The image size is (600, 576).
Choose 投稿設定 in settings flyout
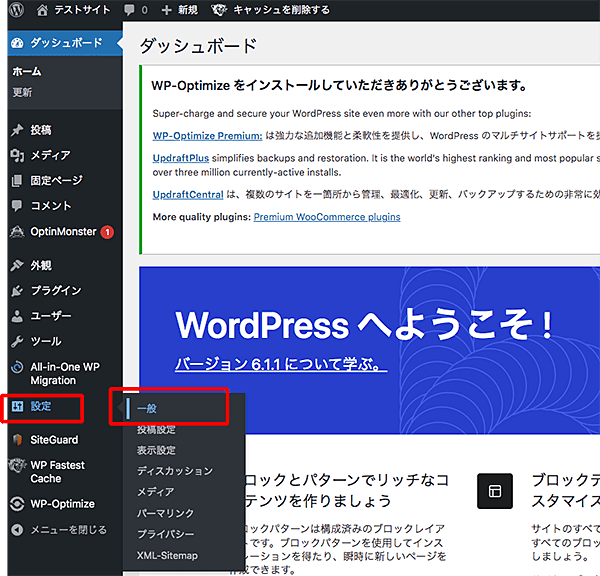coord(157,430)
